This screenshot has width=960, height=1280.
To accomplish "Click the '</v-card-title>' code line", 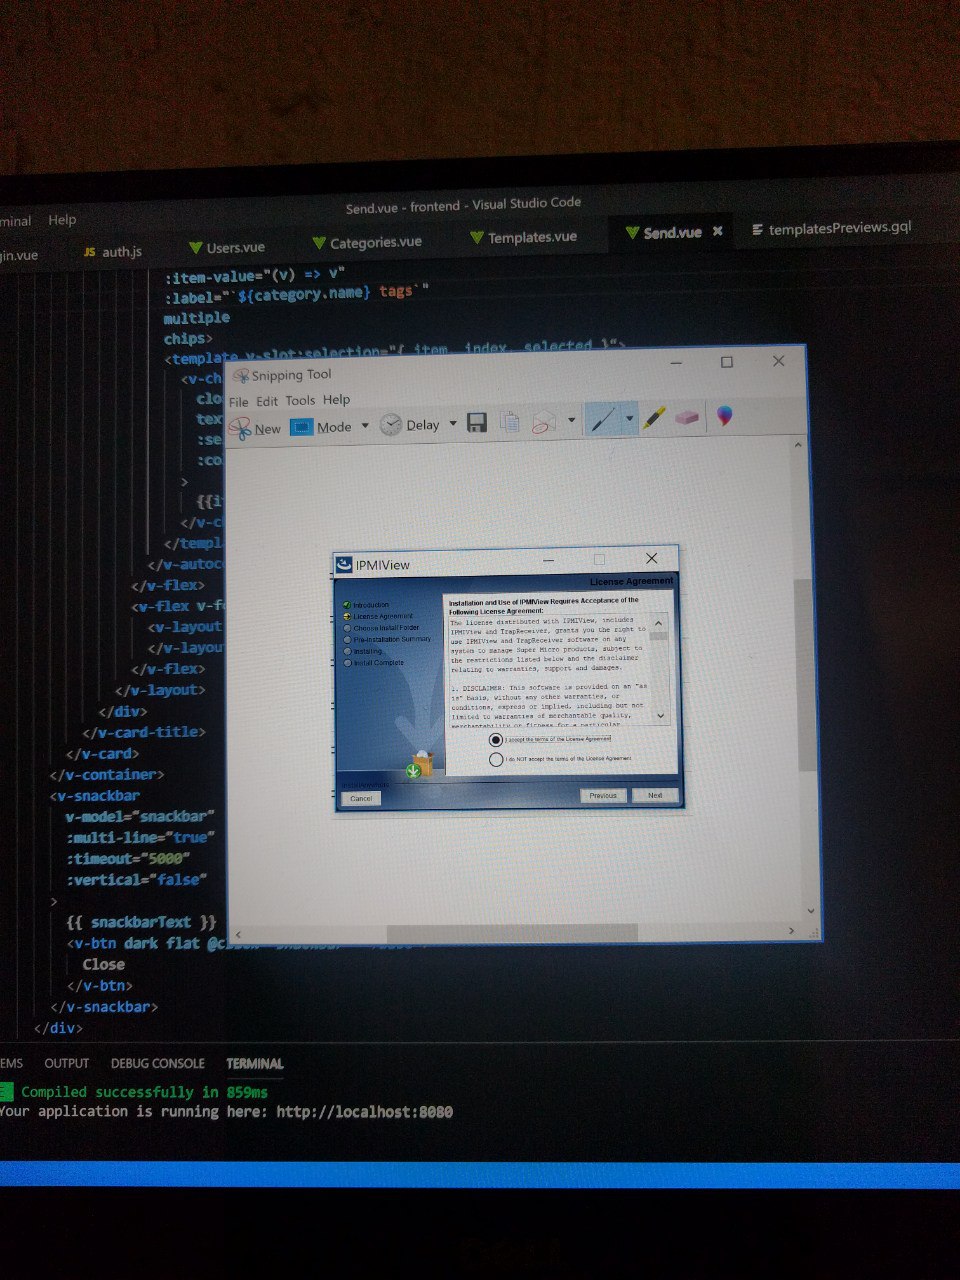I will (x=144, y=732).
